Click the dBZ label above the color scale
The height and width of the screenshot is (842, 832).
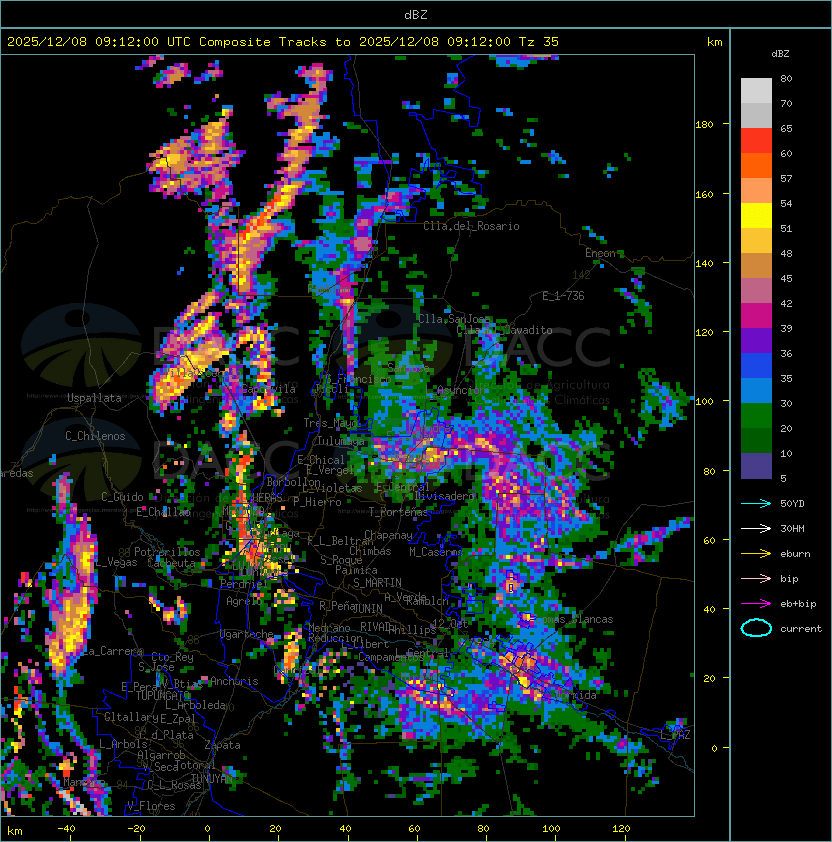(780, 54)
